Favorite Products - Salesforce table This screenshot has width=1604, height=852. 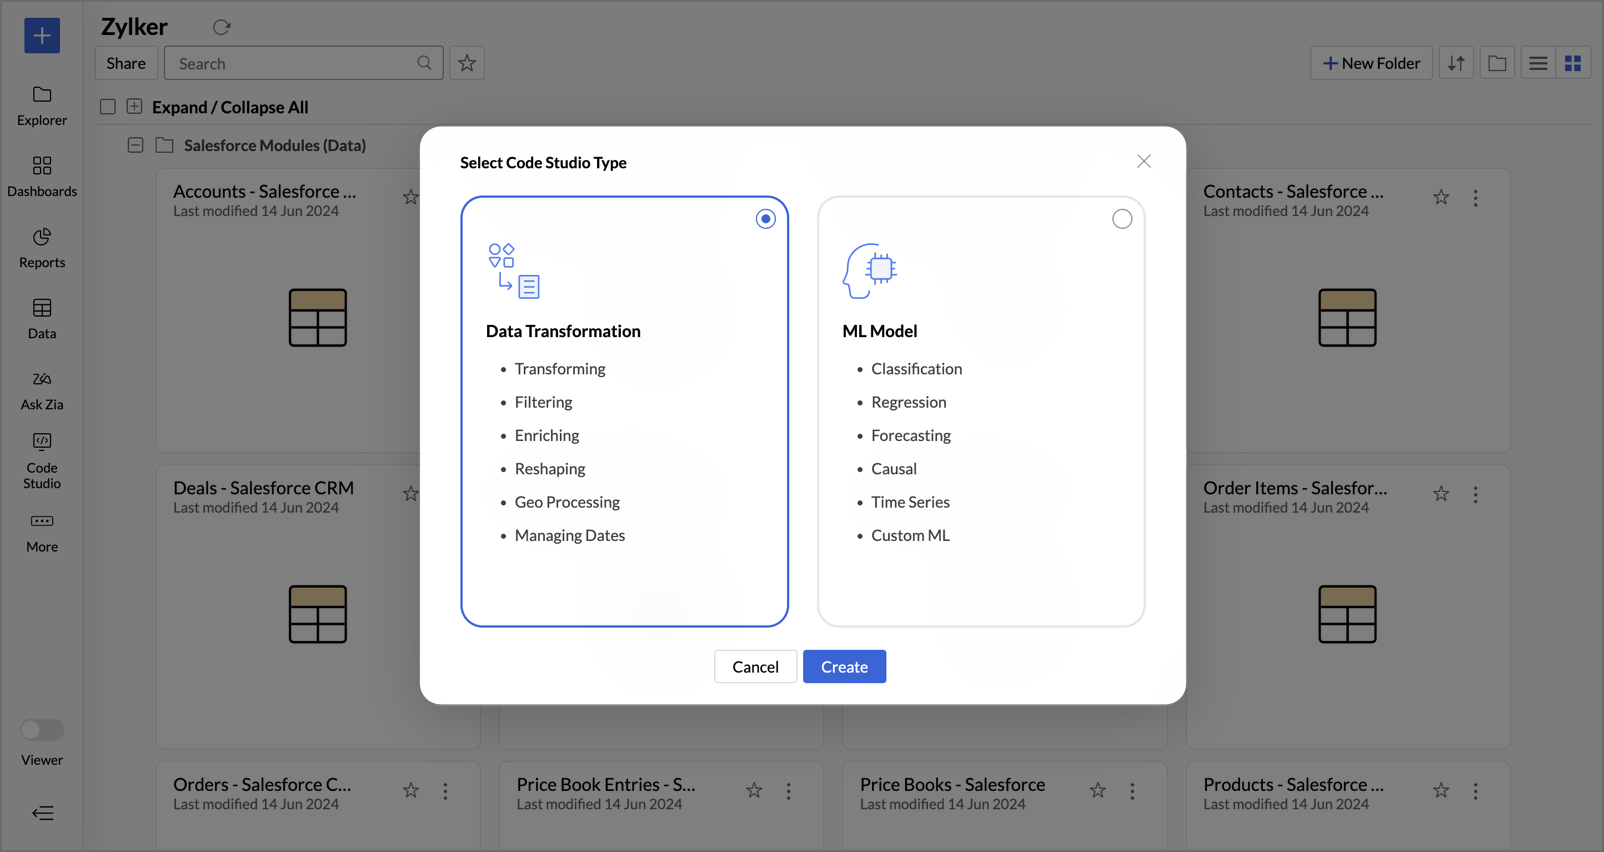point(1441,791)
